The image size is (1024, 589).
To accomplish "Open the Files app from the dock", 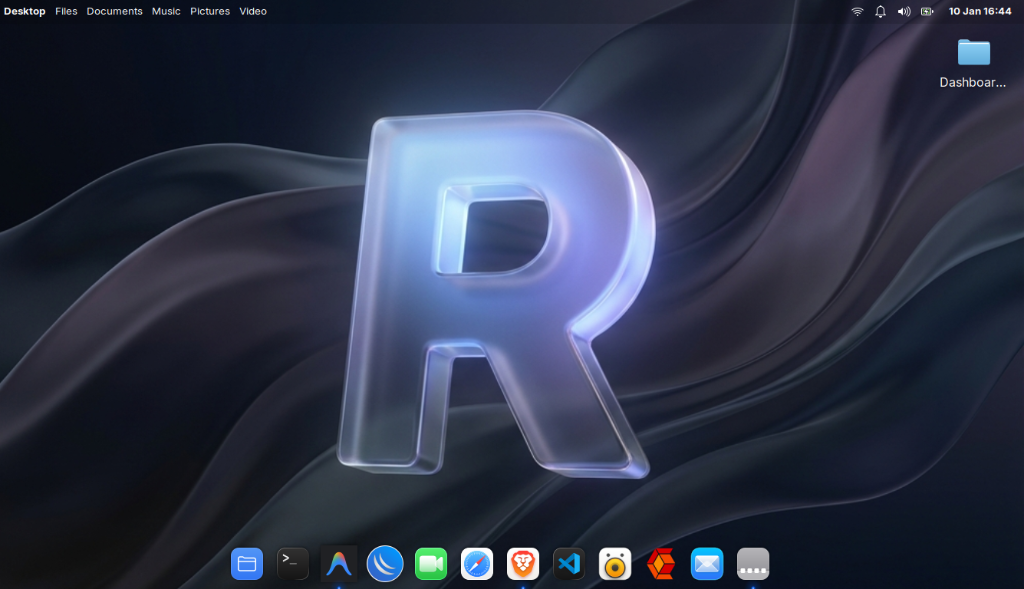I will (247, 563).
